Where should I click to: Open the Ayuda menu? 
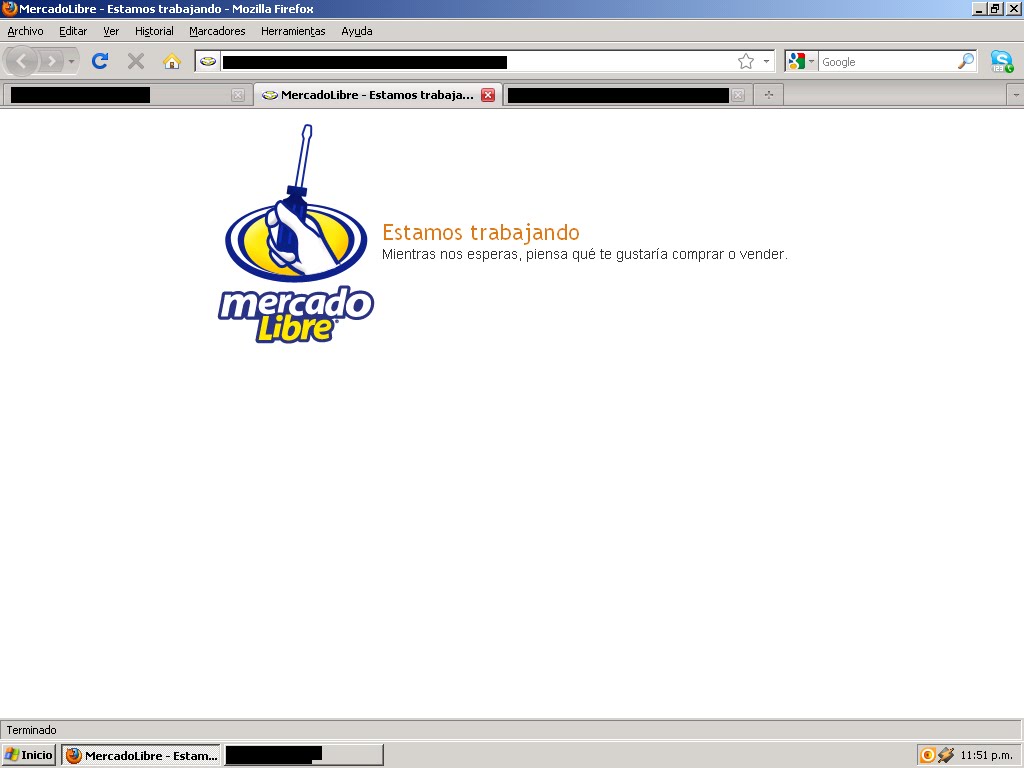357,31
